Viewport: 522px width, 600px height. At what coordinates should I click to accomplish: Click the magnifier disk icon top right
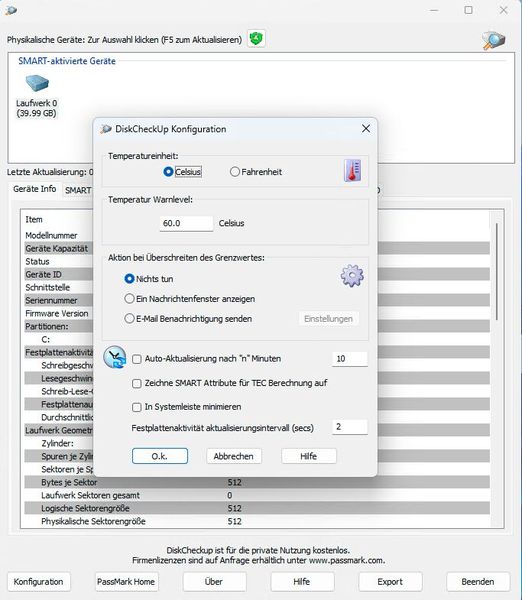tap(493, 40)
